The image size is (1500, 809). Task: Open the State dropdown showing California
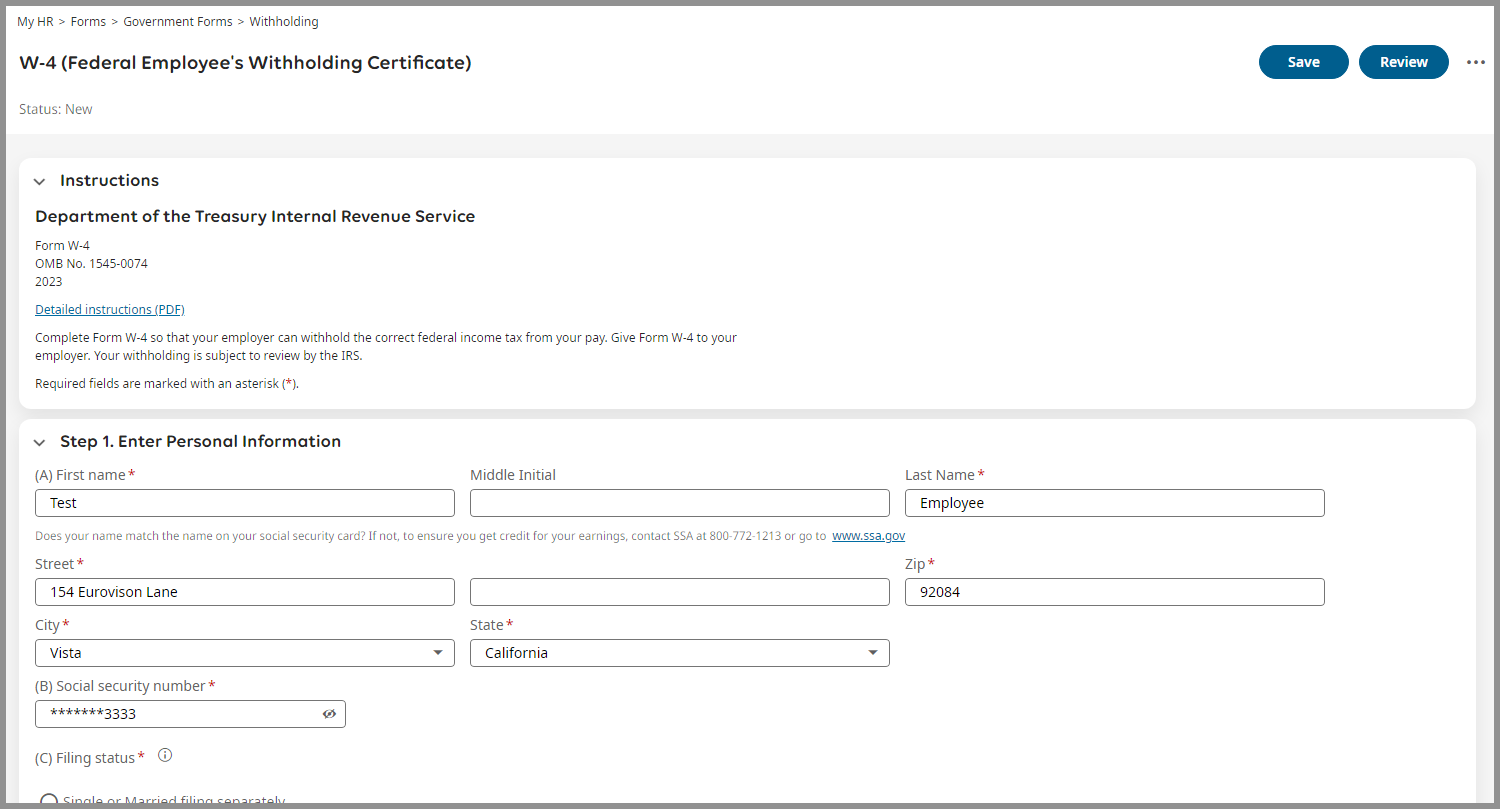click(679, 653)
